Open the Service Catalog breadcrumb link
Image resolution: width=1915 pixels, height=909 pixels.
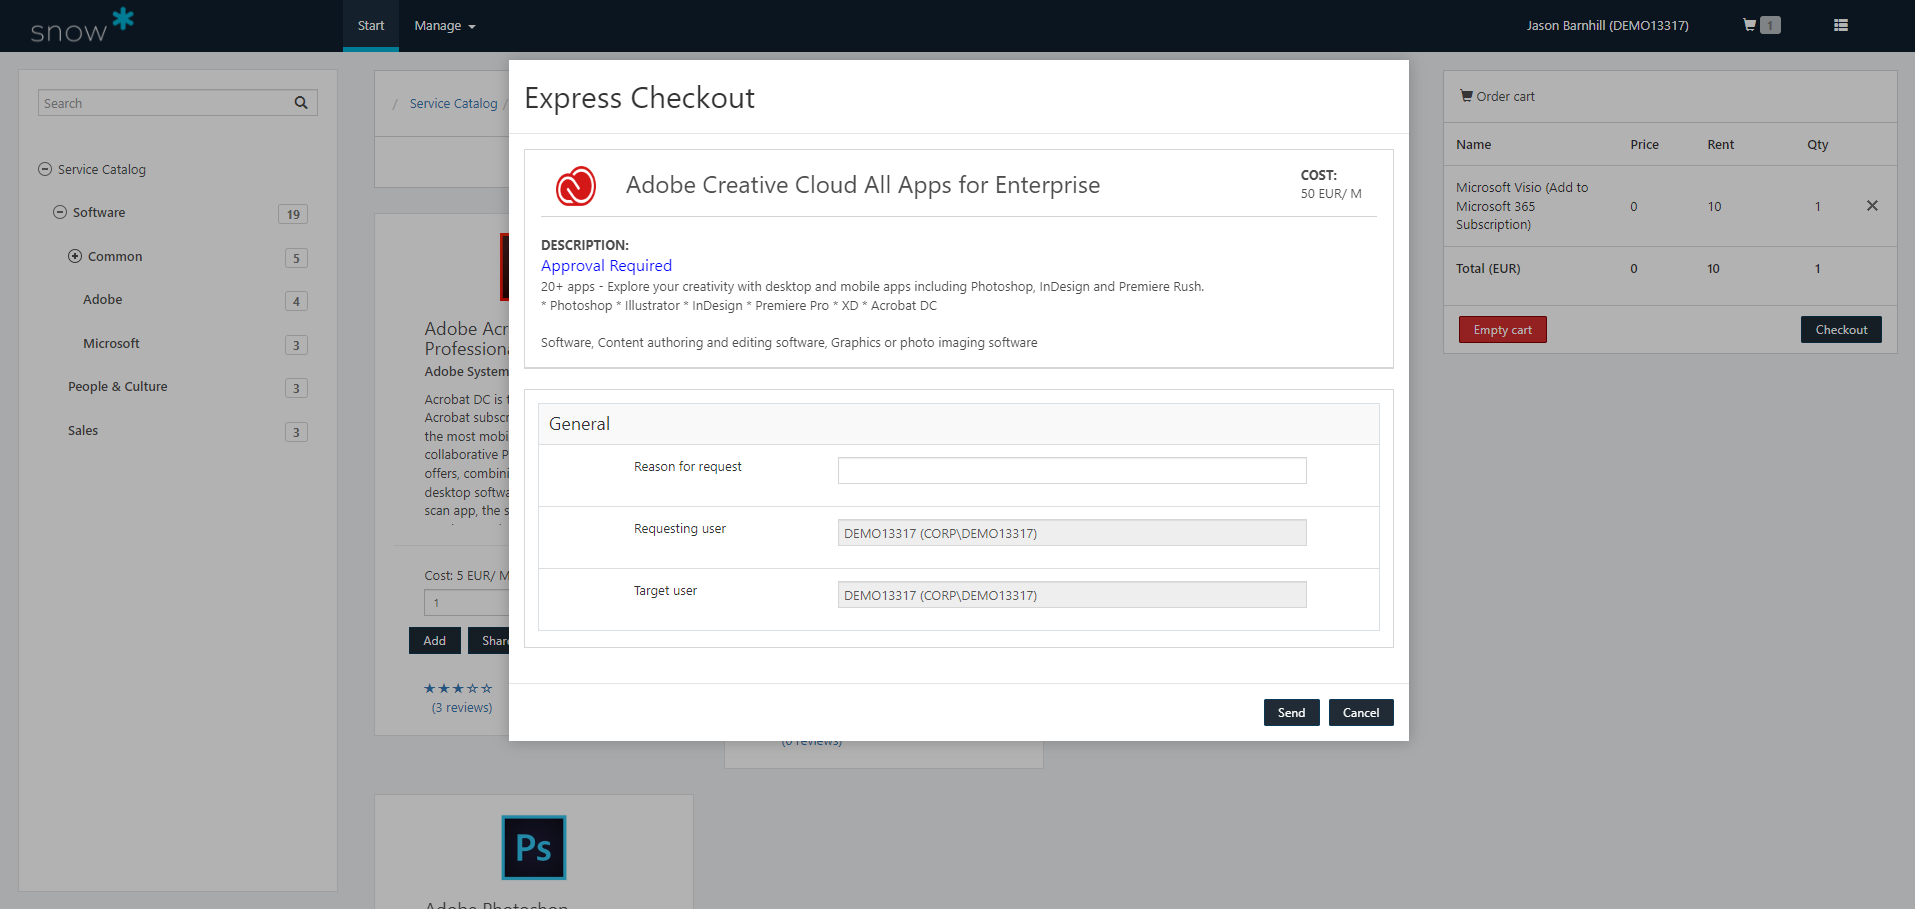pos(453,103)
